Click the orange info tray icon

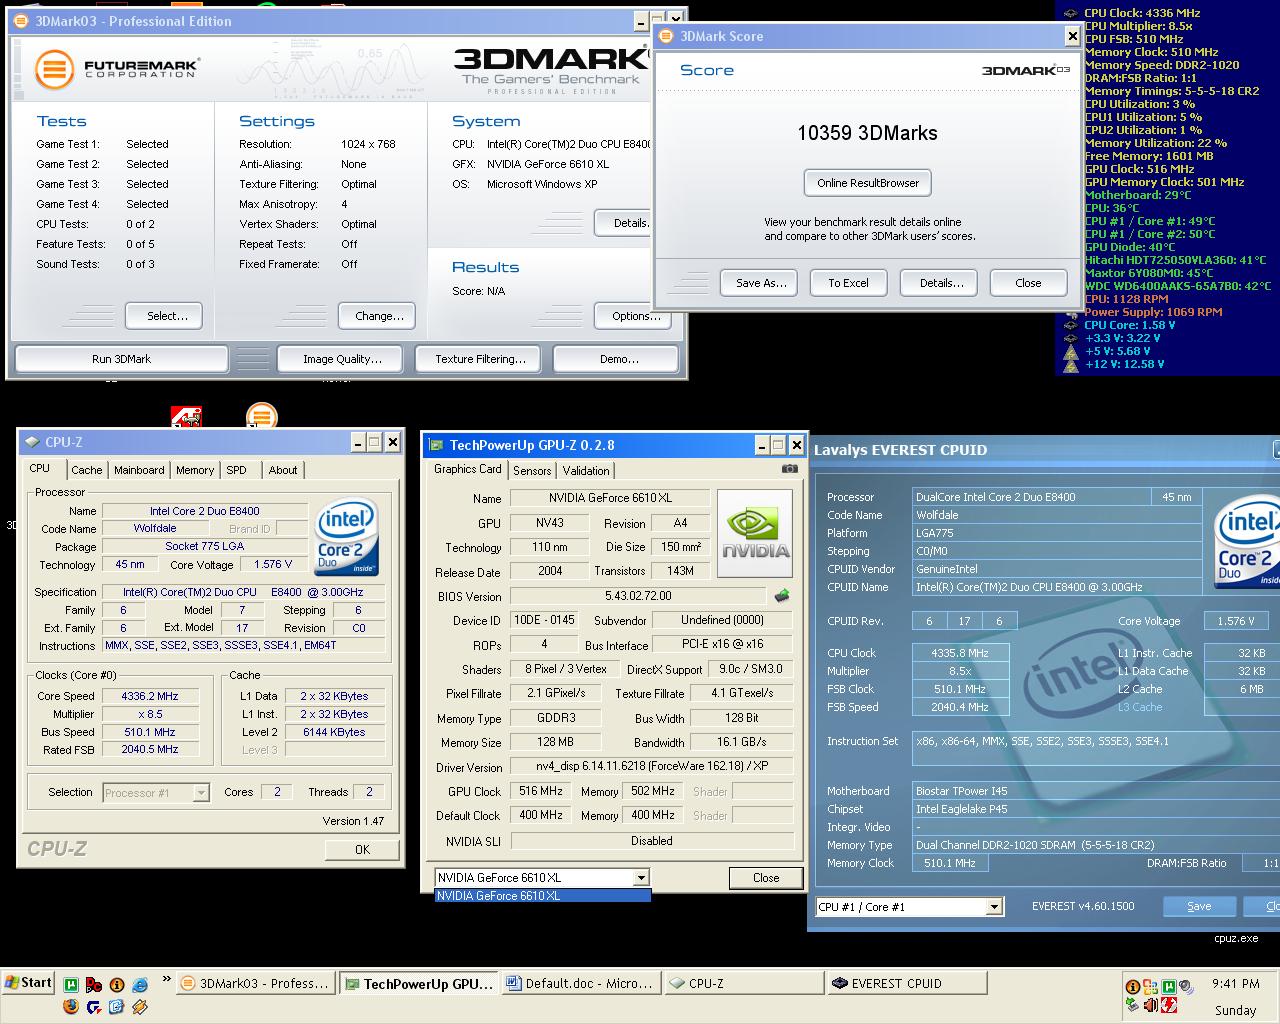[x=1133, y=987]
